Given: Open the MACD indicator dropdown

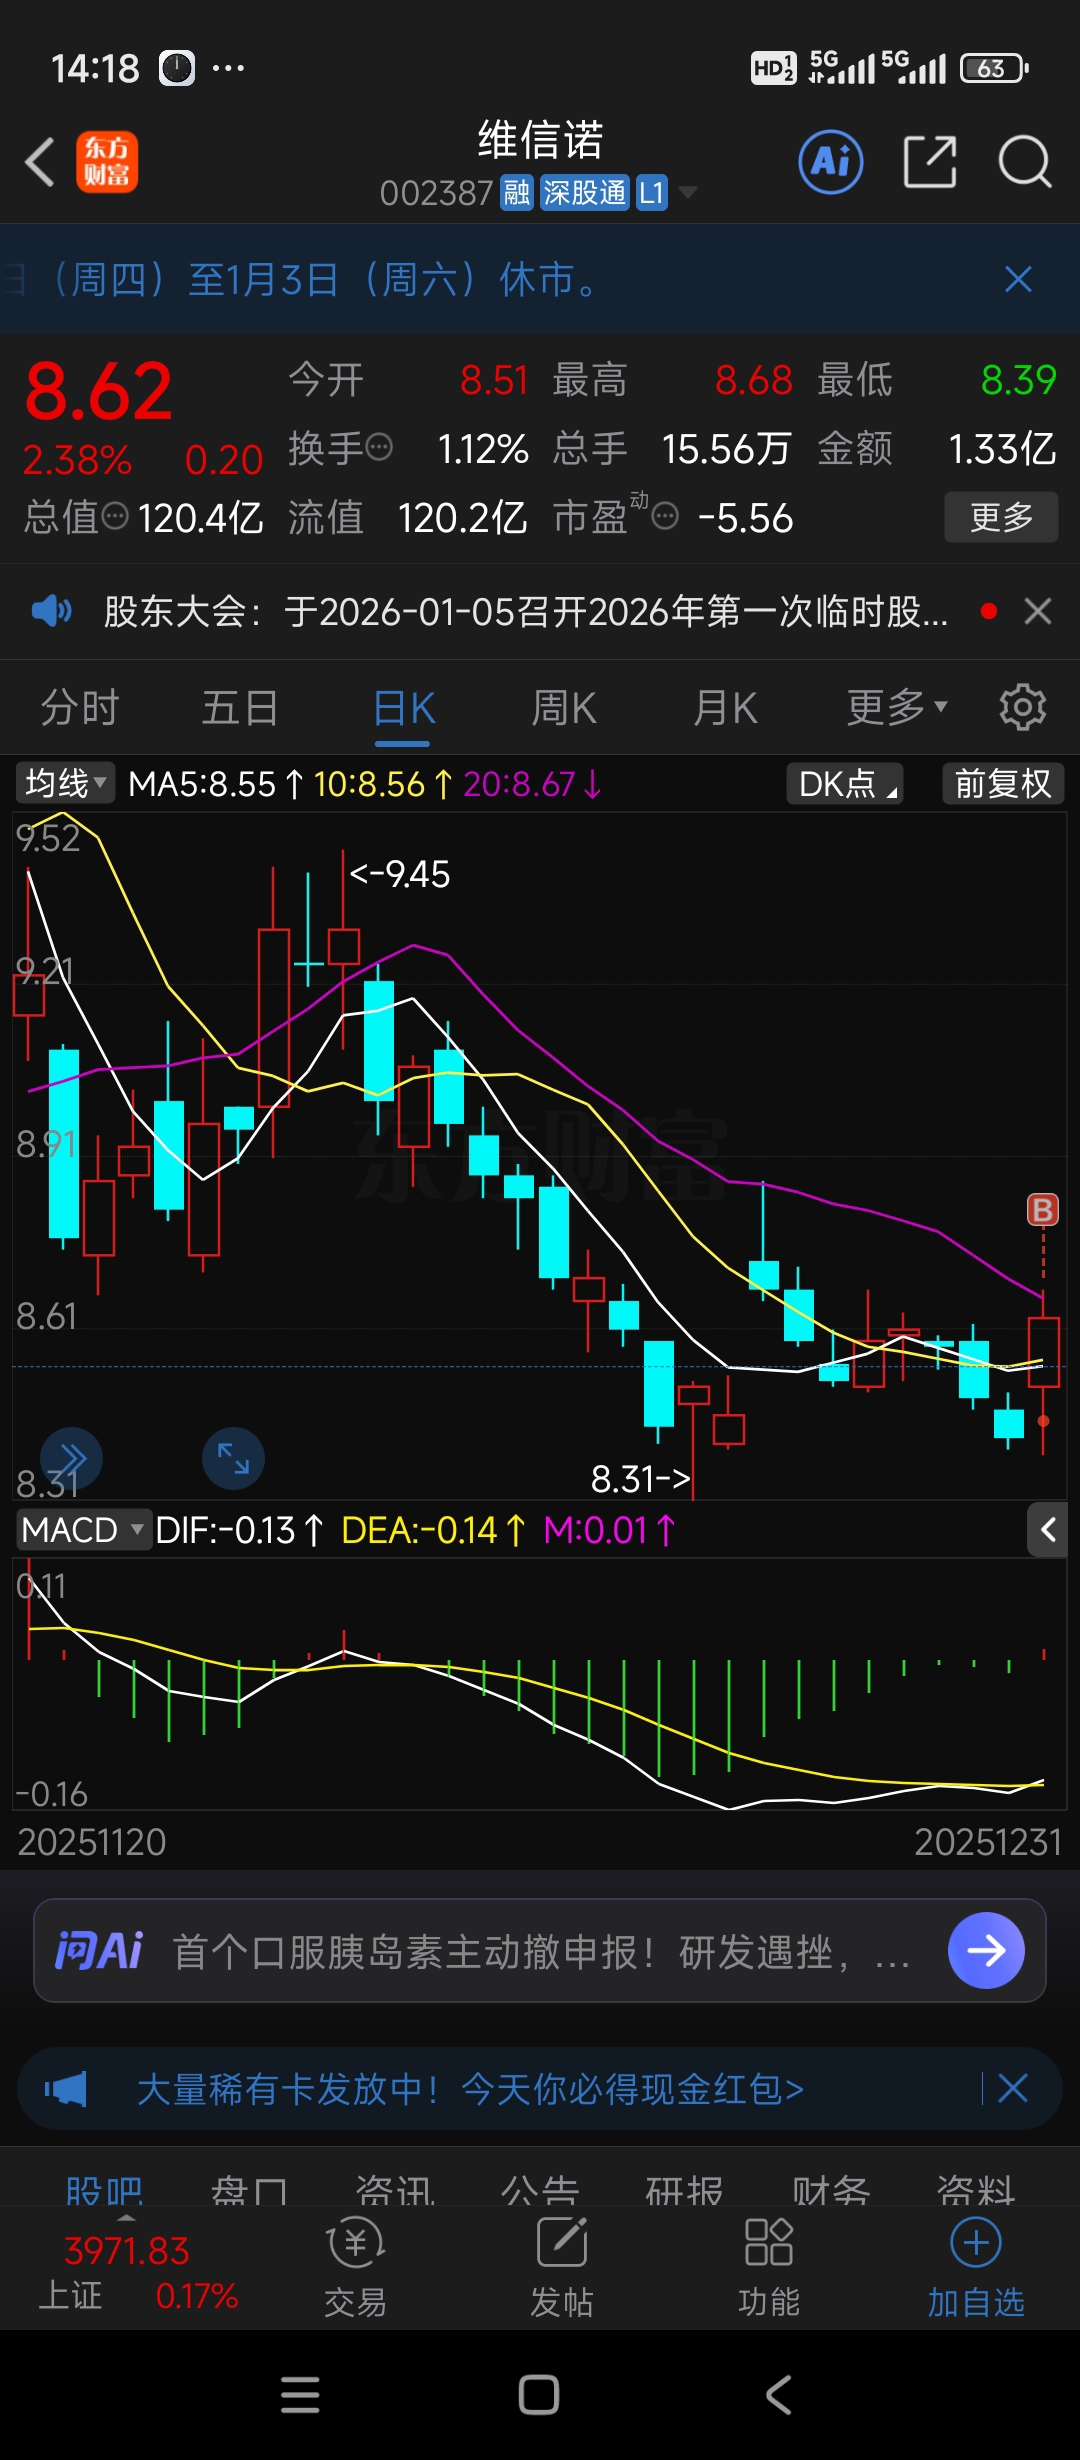Looking at the screenshot, I should 84,1530.
